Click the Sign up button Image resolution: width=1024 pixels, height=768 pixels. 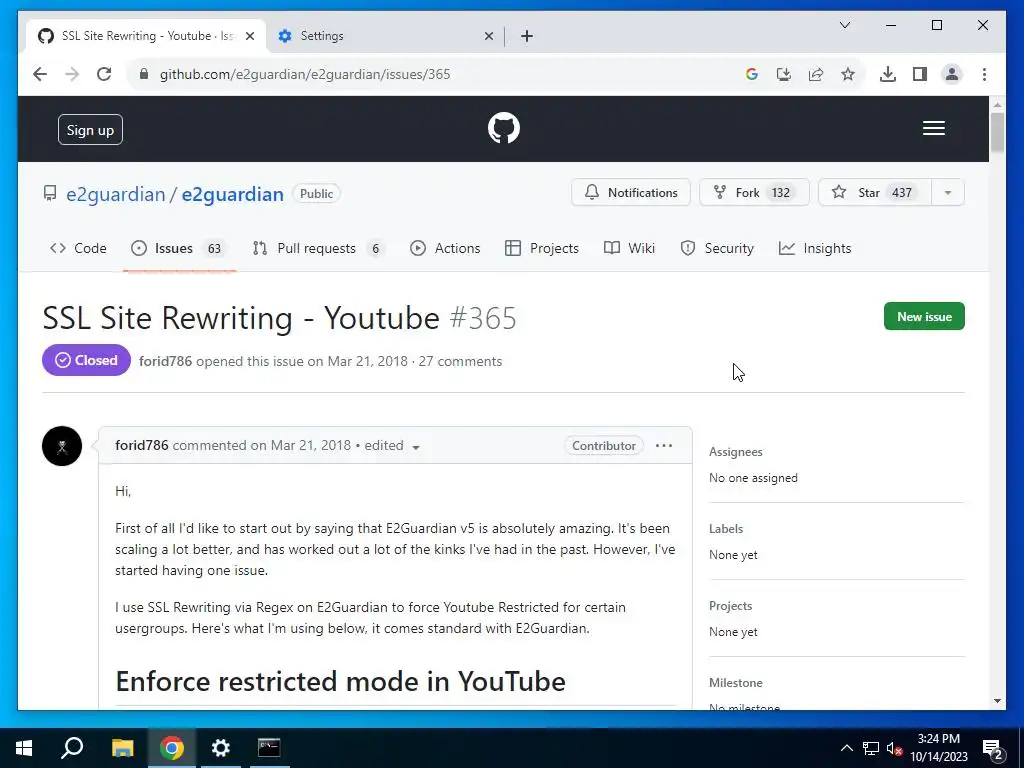coord(90,130)
